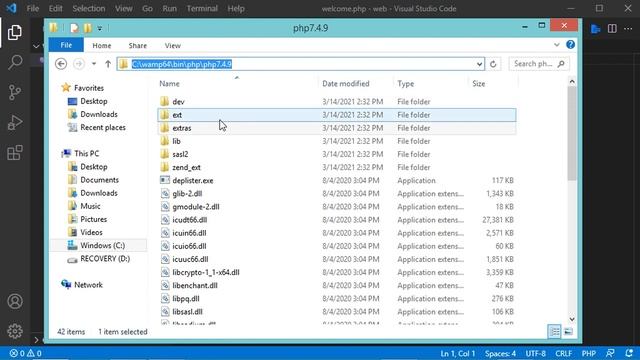Expand the ribbon with chevron

557,45
